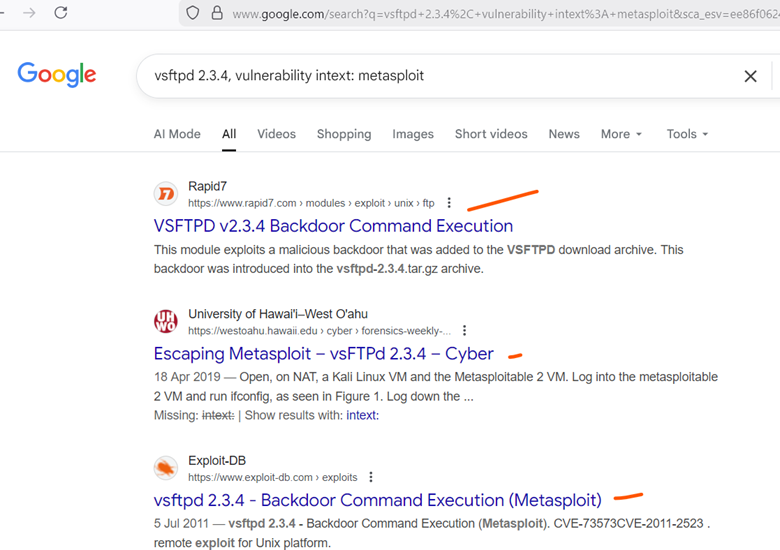
Task: Expand the More dropdown
Action: [x=621, y=134]
